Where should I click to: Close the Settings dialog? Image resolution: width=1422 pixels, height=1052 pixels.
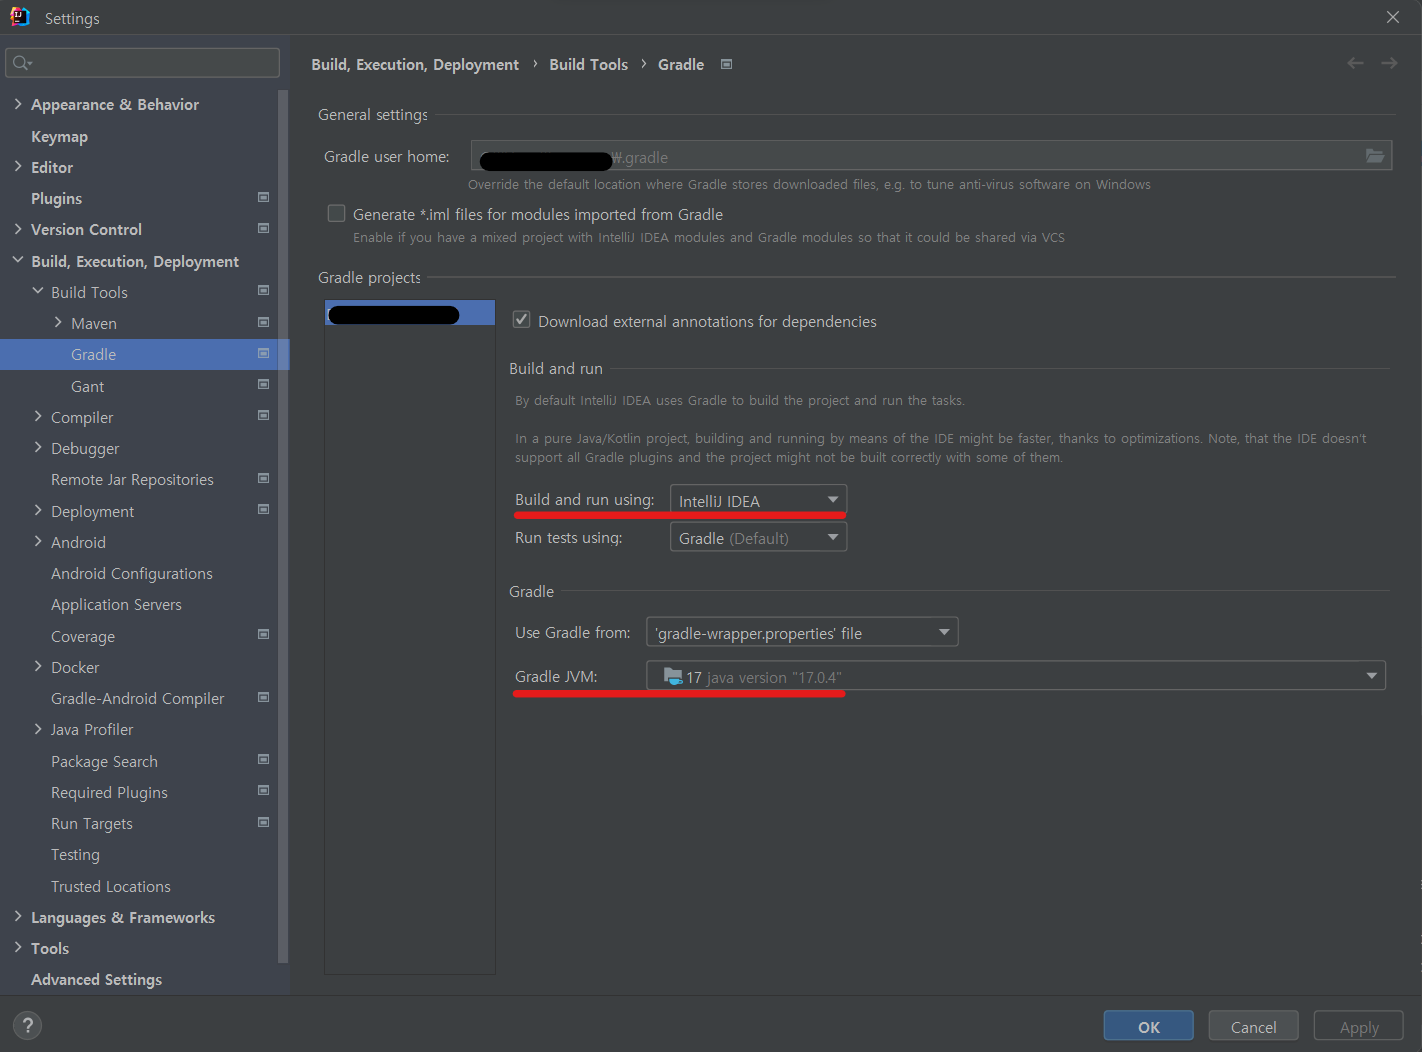1393,17
